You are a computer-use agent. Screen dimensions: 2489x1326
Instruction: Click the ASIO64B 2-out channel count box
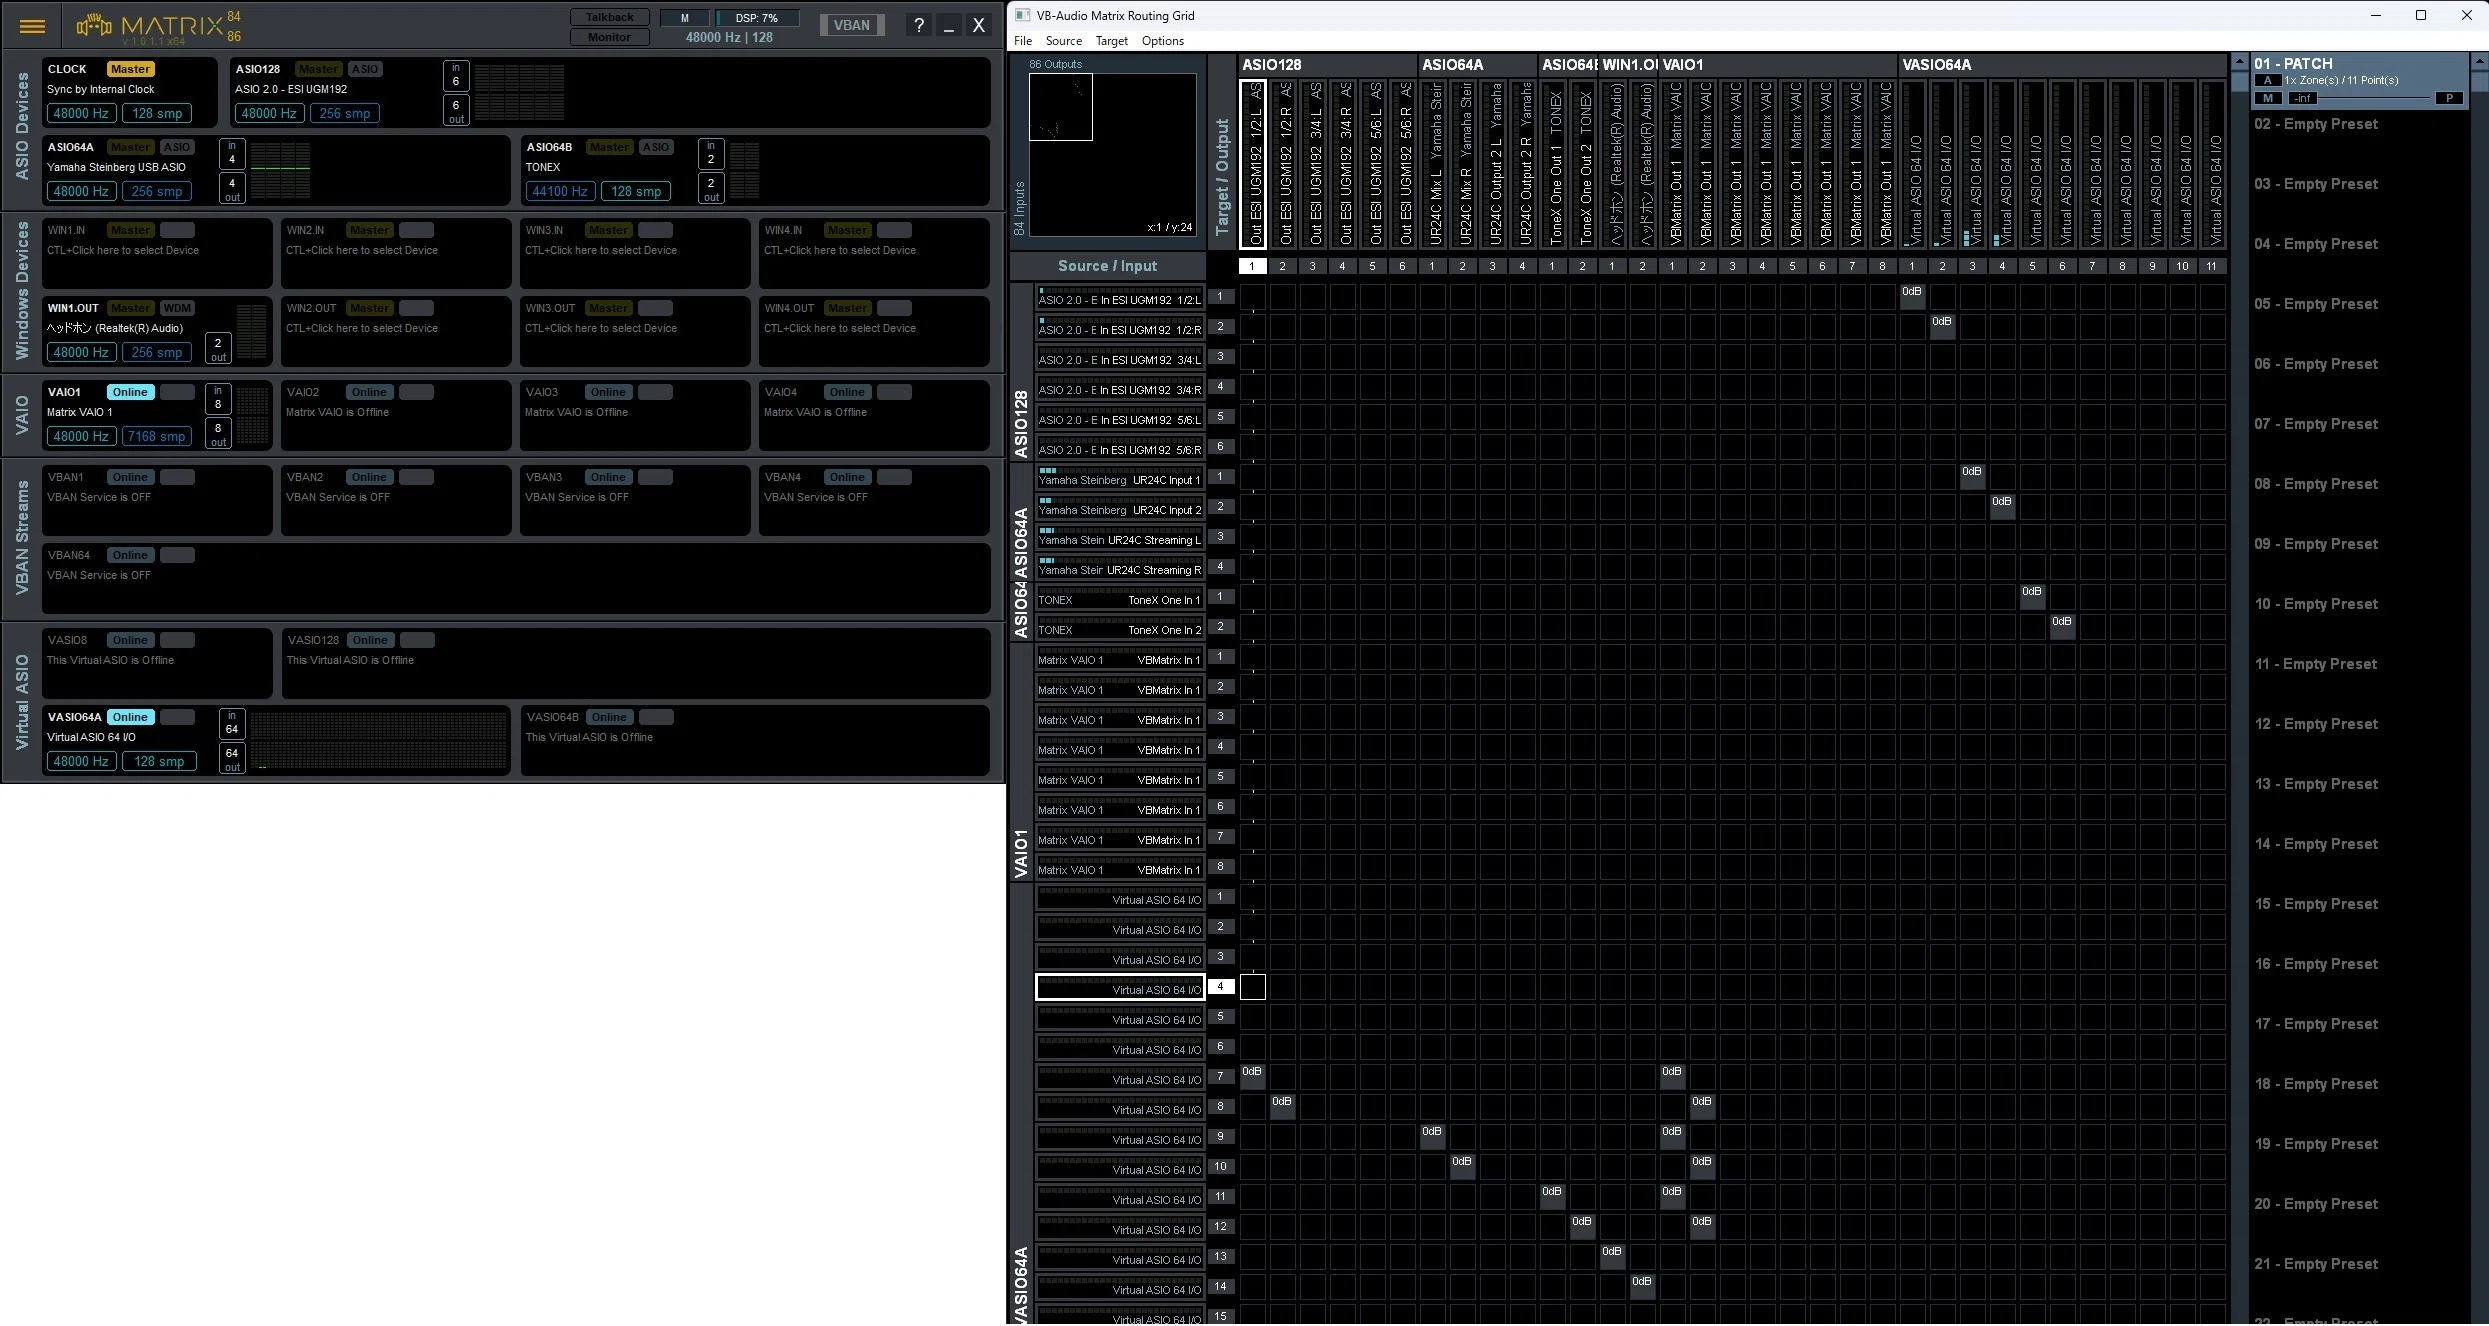click(711, 188)
